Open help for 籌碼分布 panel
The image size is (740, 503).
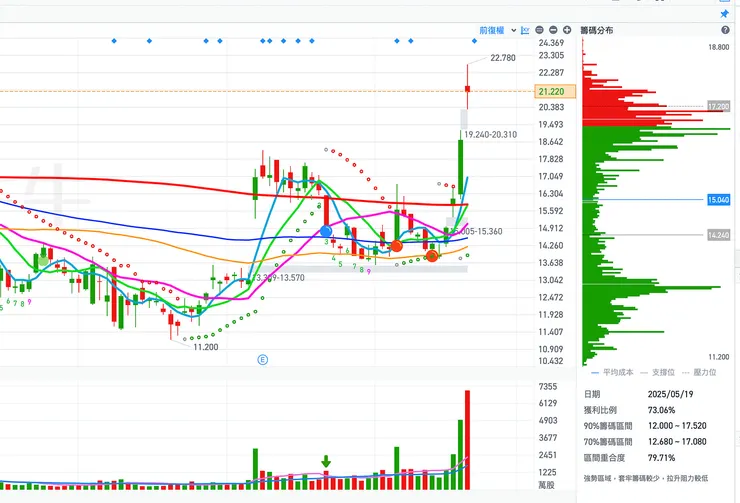(725, 30)
